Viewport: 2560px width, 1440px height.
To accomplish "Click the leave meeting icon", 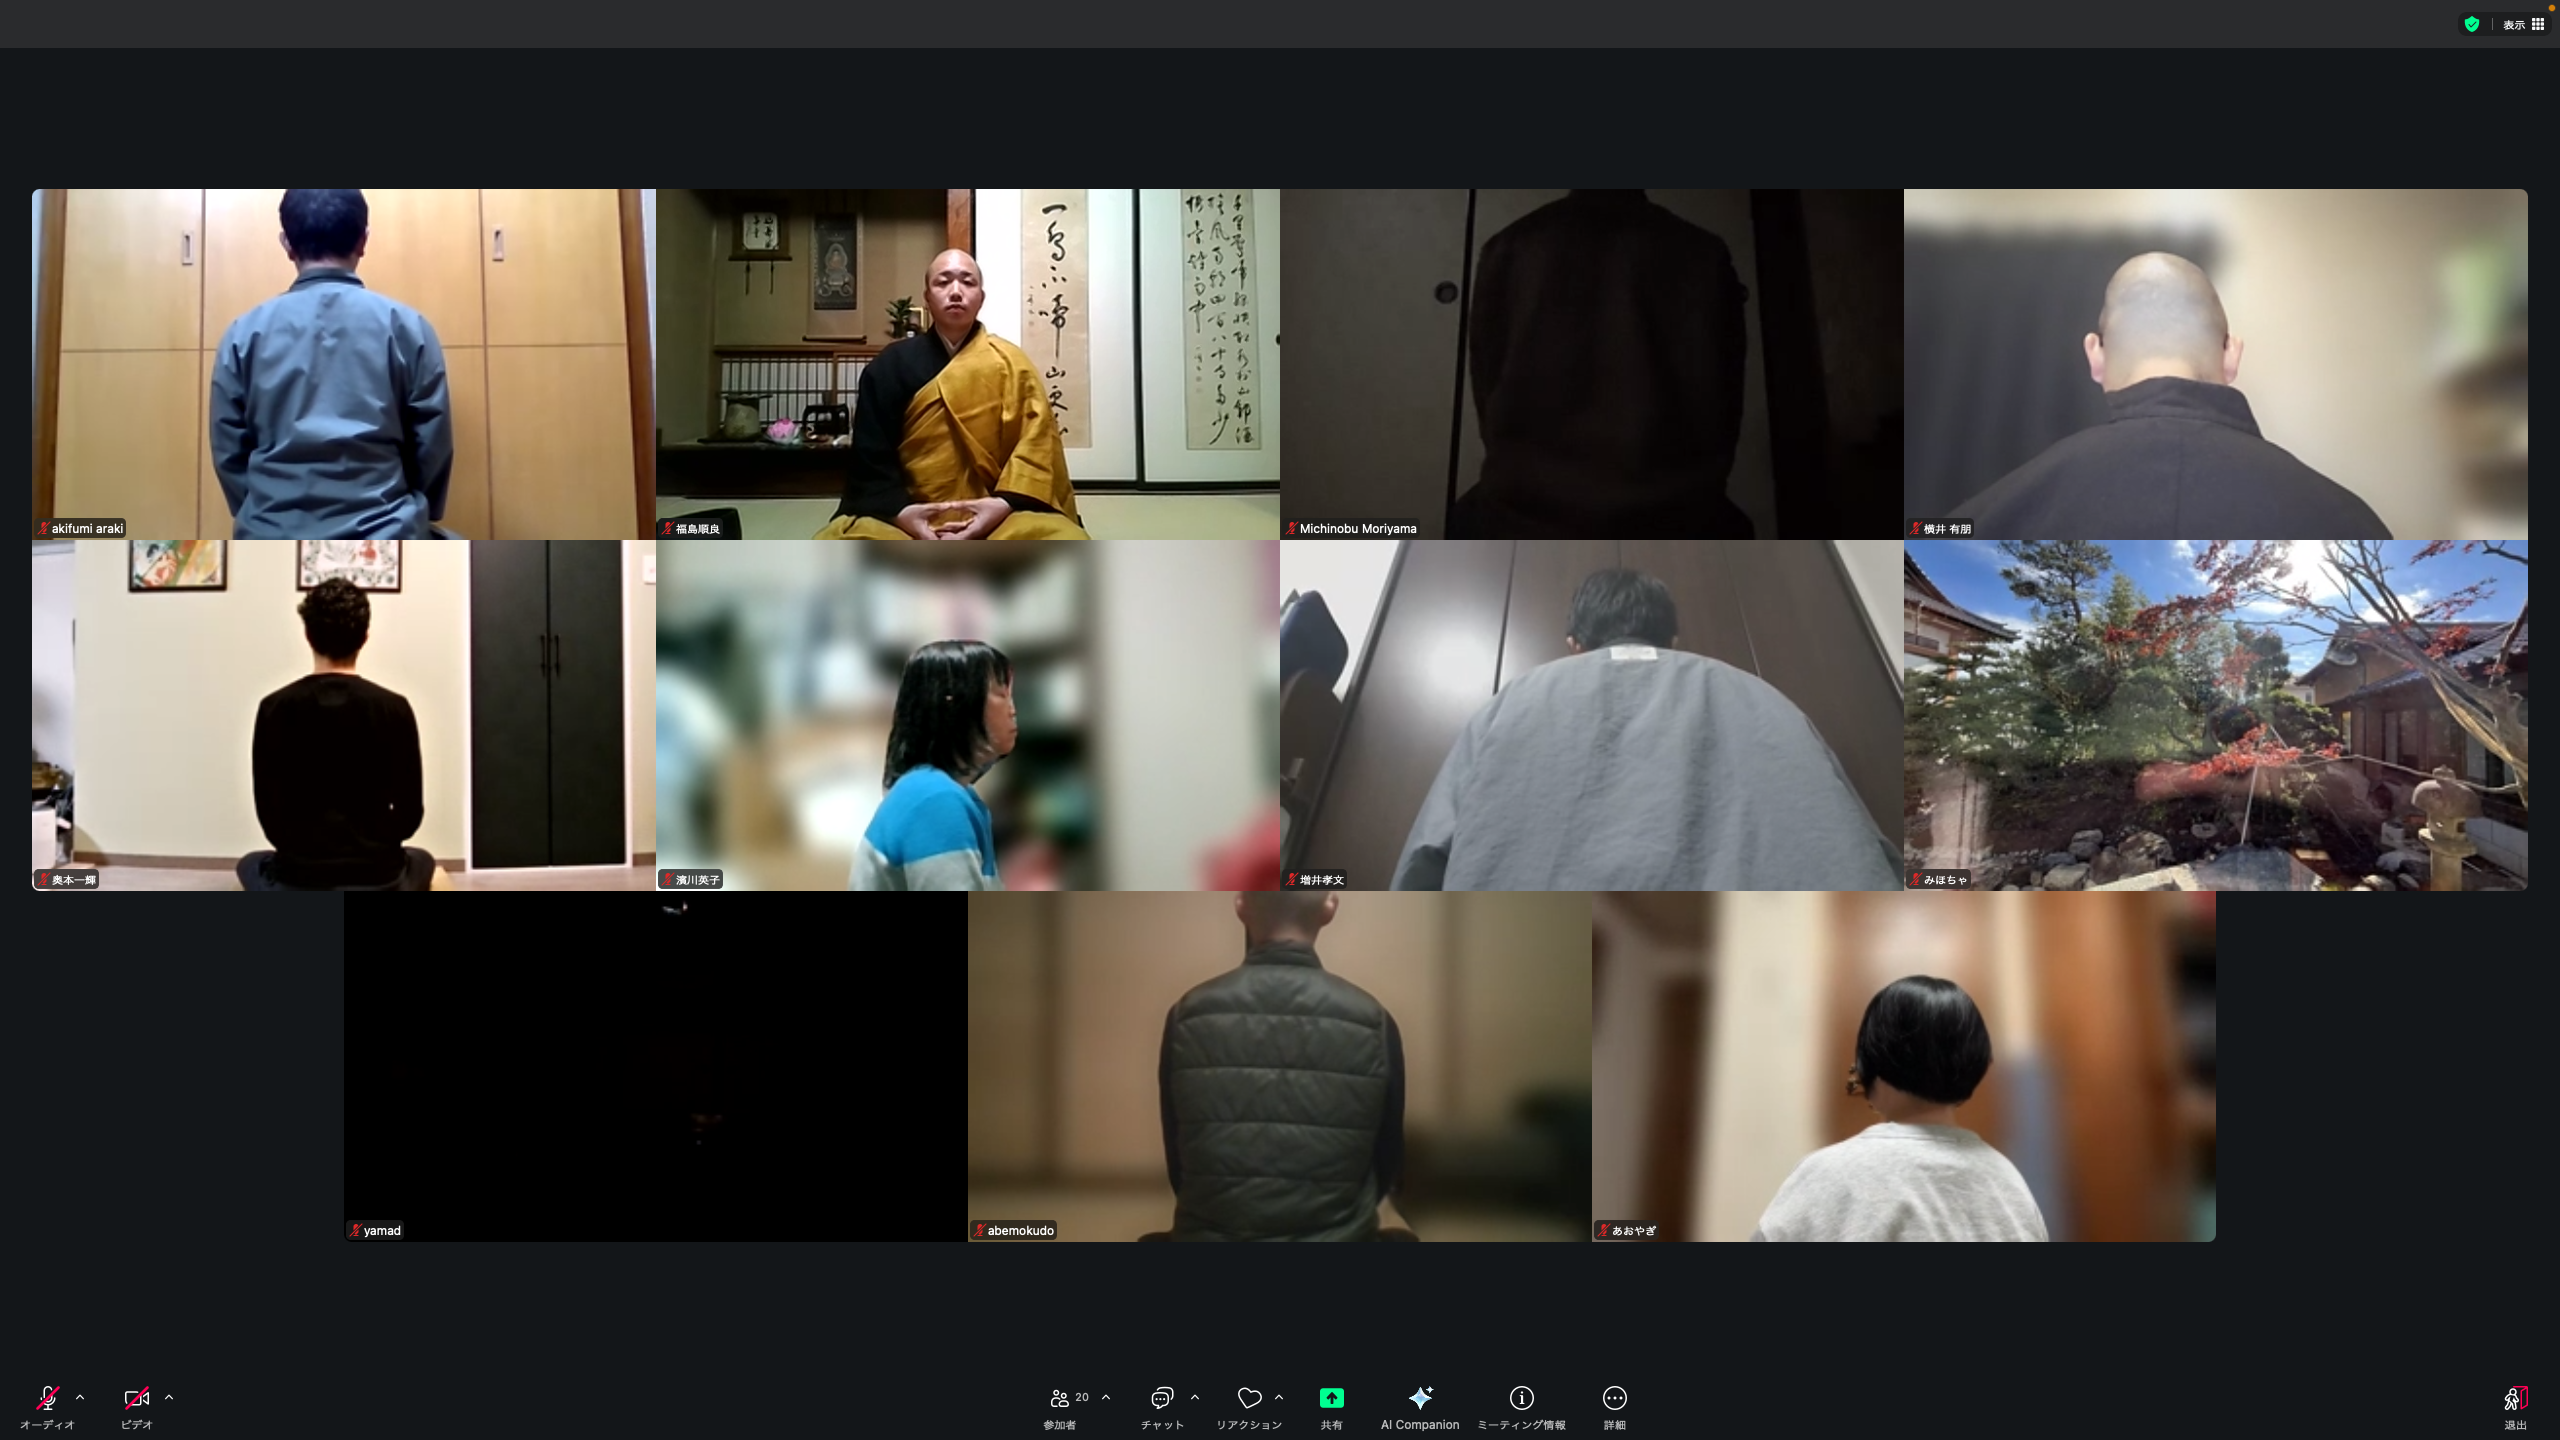I will tap(2515, 1398).
